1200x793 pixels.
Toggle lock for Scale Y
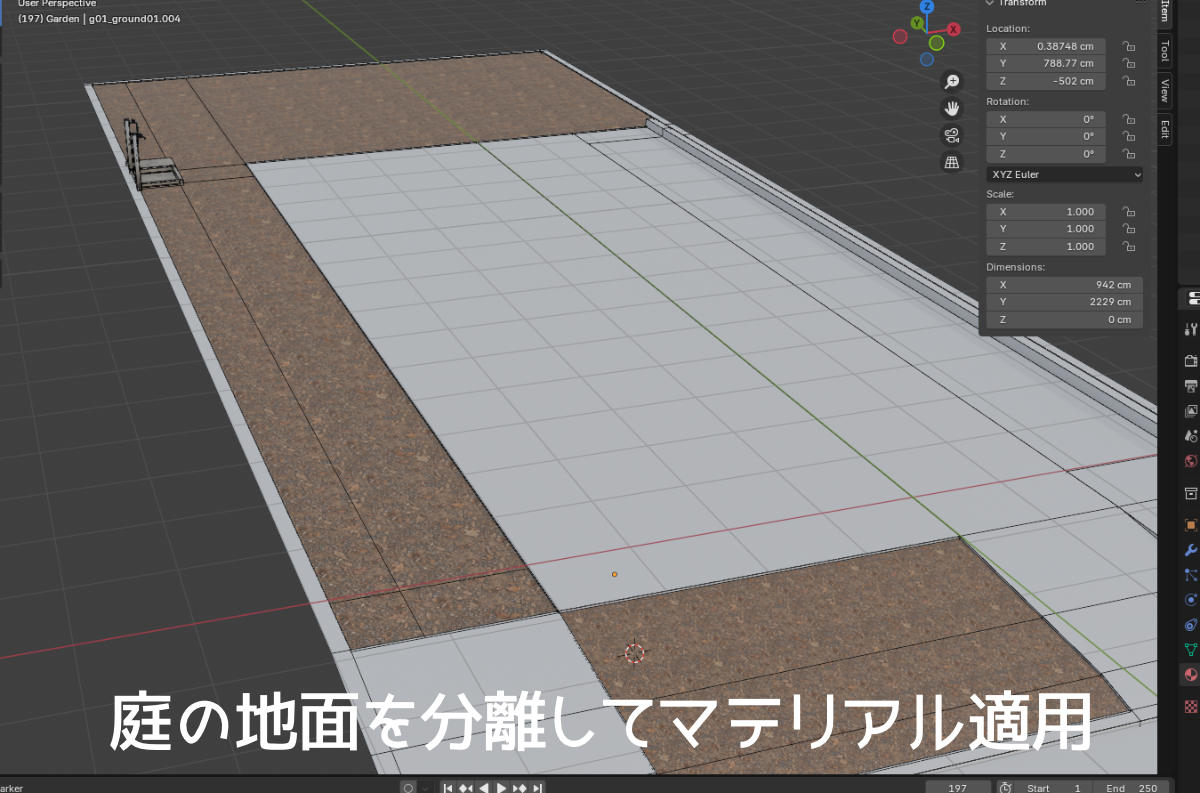pyautogui.click(x=1127, y=229)
